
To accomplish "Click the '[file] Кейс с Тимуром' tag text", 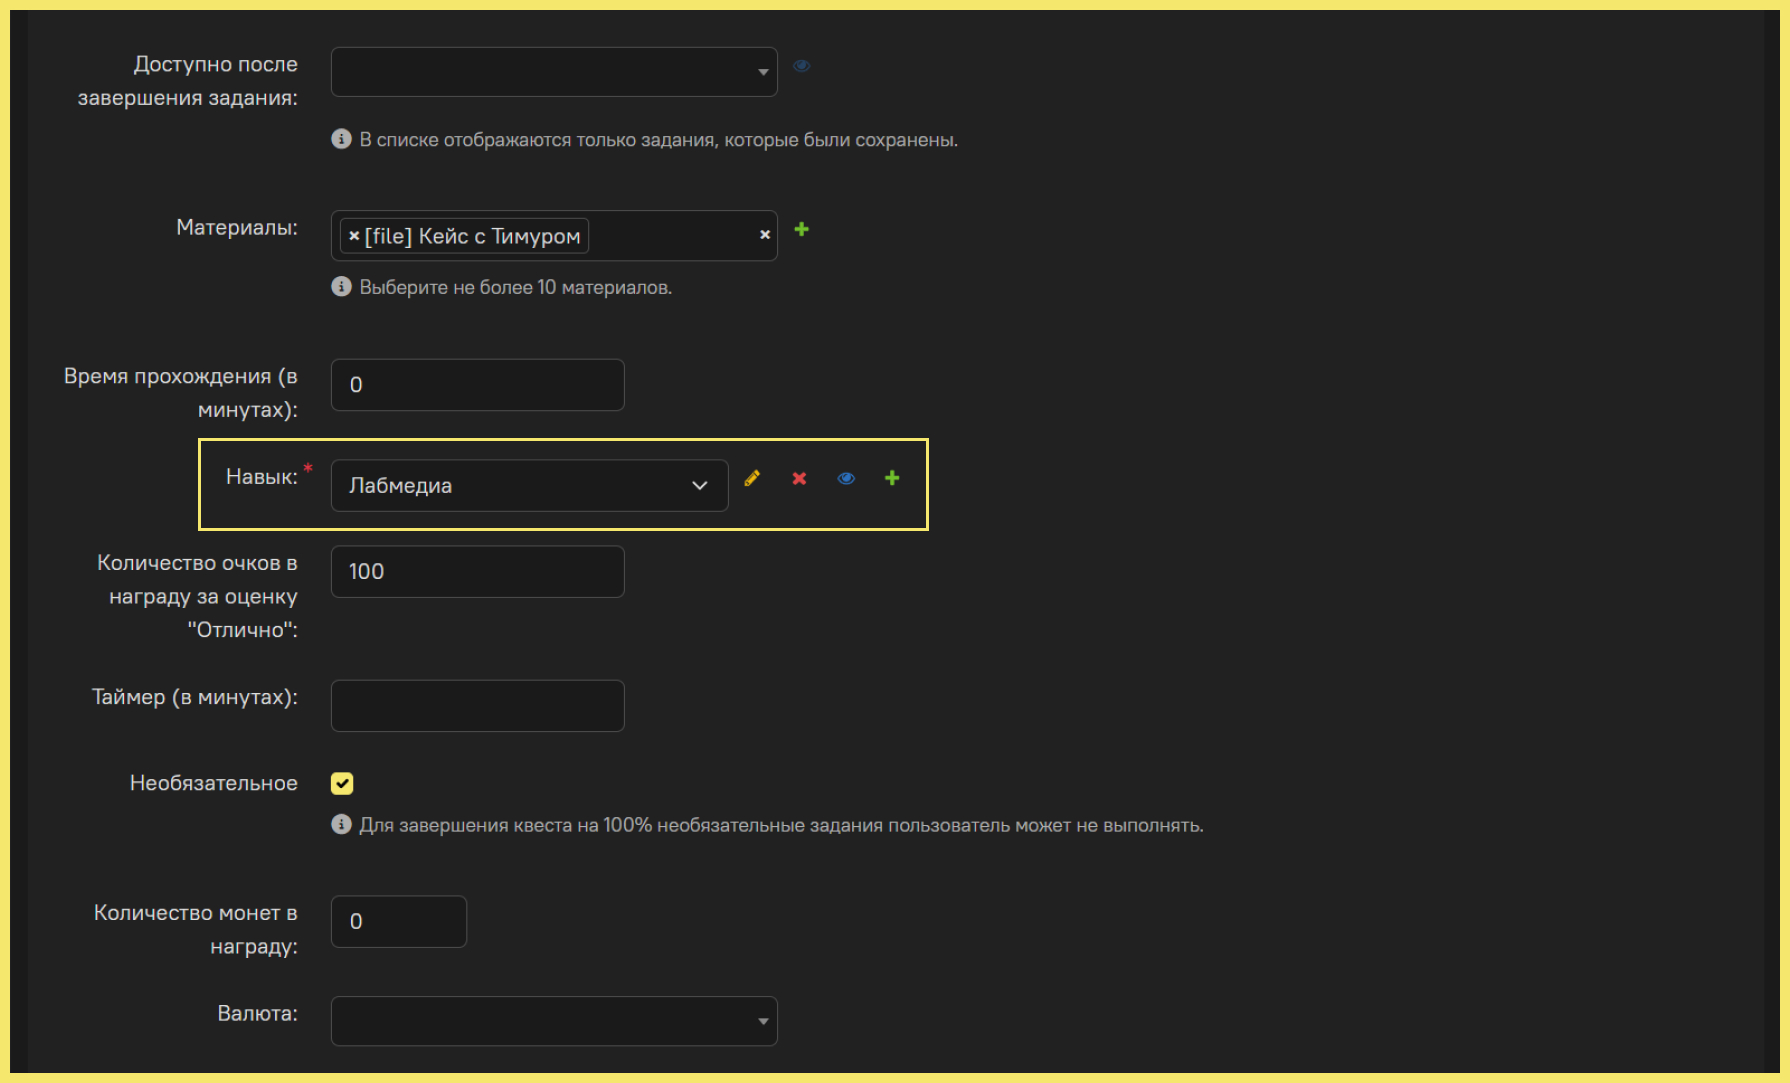I will click(472, 236).
